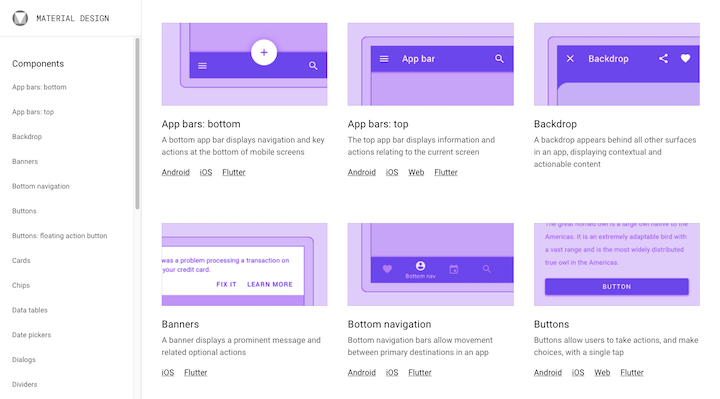The width and height of the screenshot is (720, 399).
Task: Select Banners in the sidebar
Action: pos(25,162)
